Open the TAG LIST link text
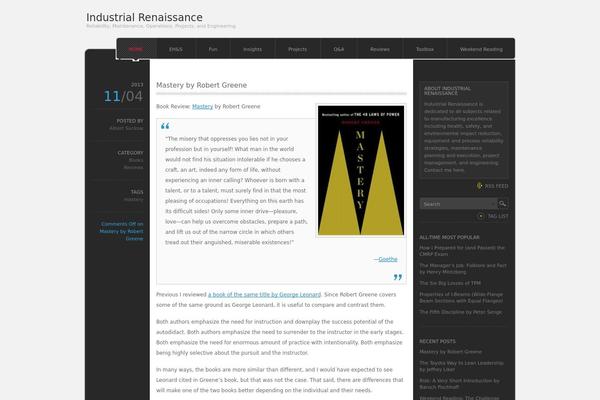This screenshot has height=400, width=600. pos(498,216)
